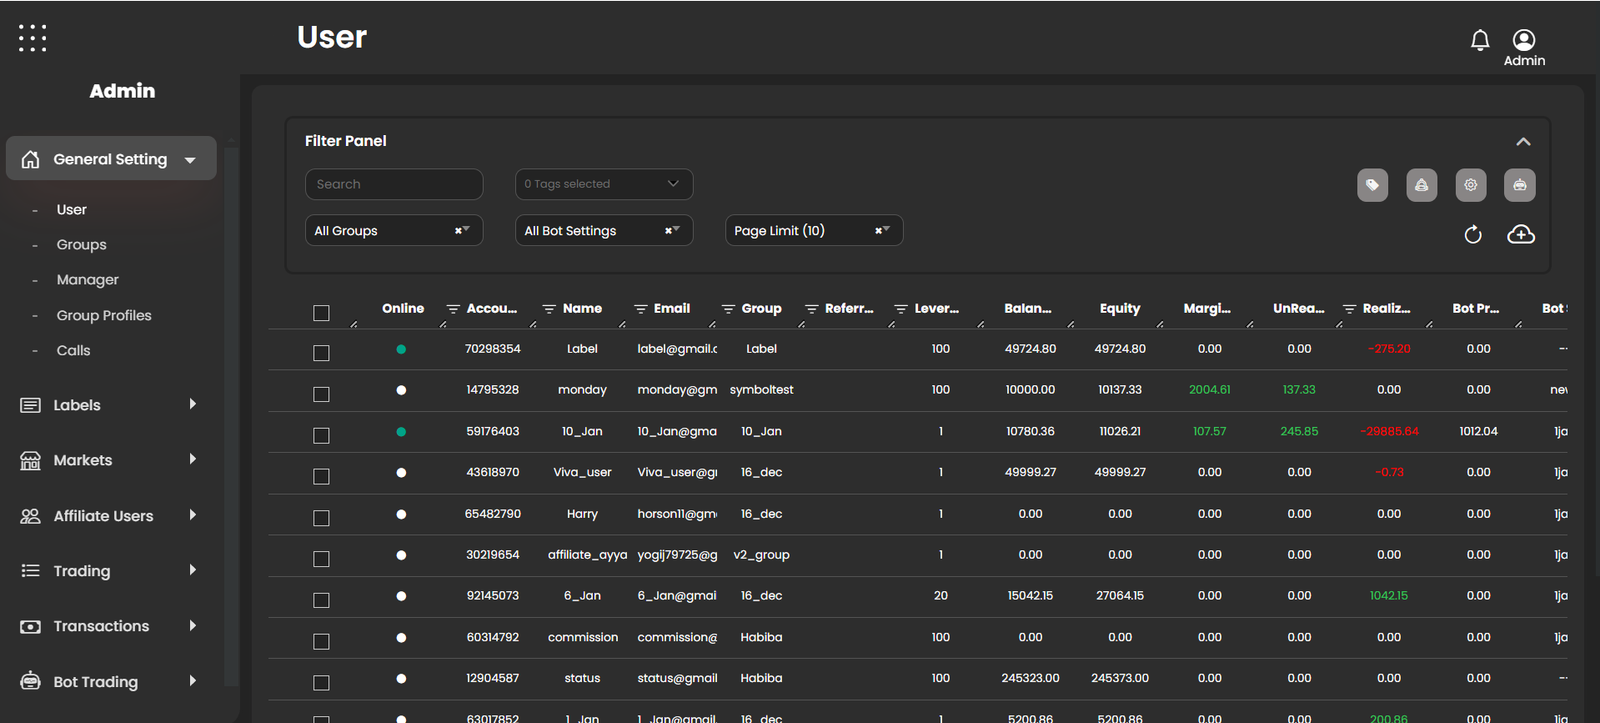Viewport: 1600px width, 723px height.
Task: Sort by the Margin column header
Action: 1207,308
